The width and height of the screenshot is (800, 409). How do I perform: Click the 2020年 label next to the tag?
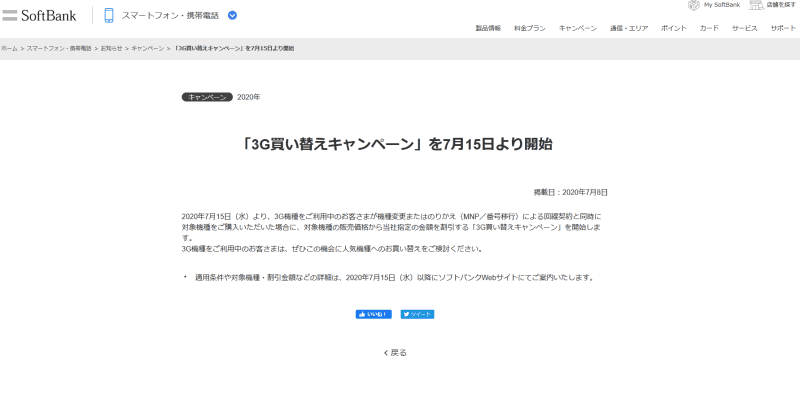(x=248, y=97)
